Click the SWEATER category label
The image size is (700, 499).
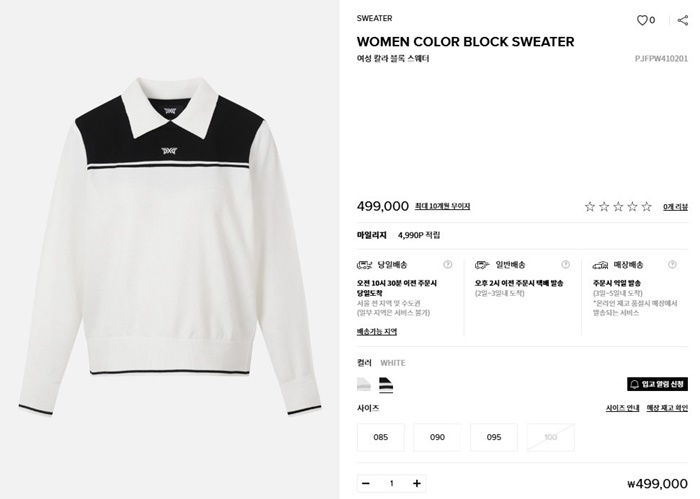pos(375,18)
